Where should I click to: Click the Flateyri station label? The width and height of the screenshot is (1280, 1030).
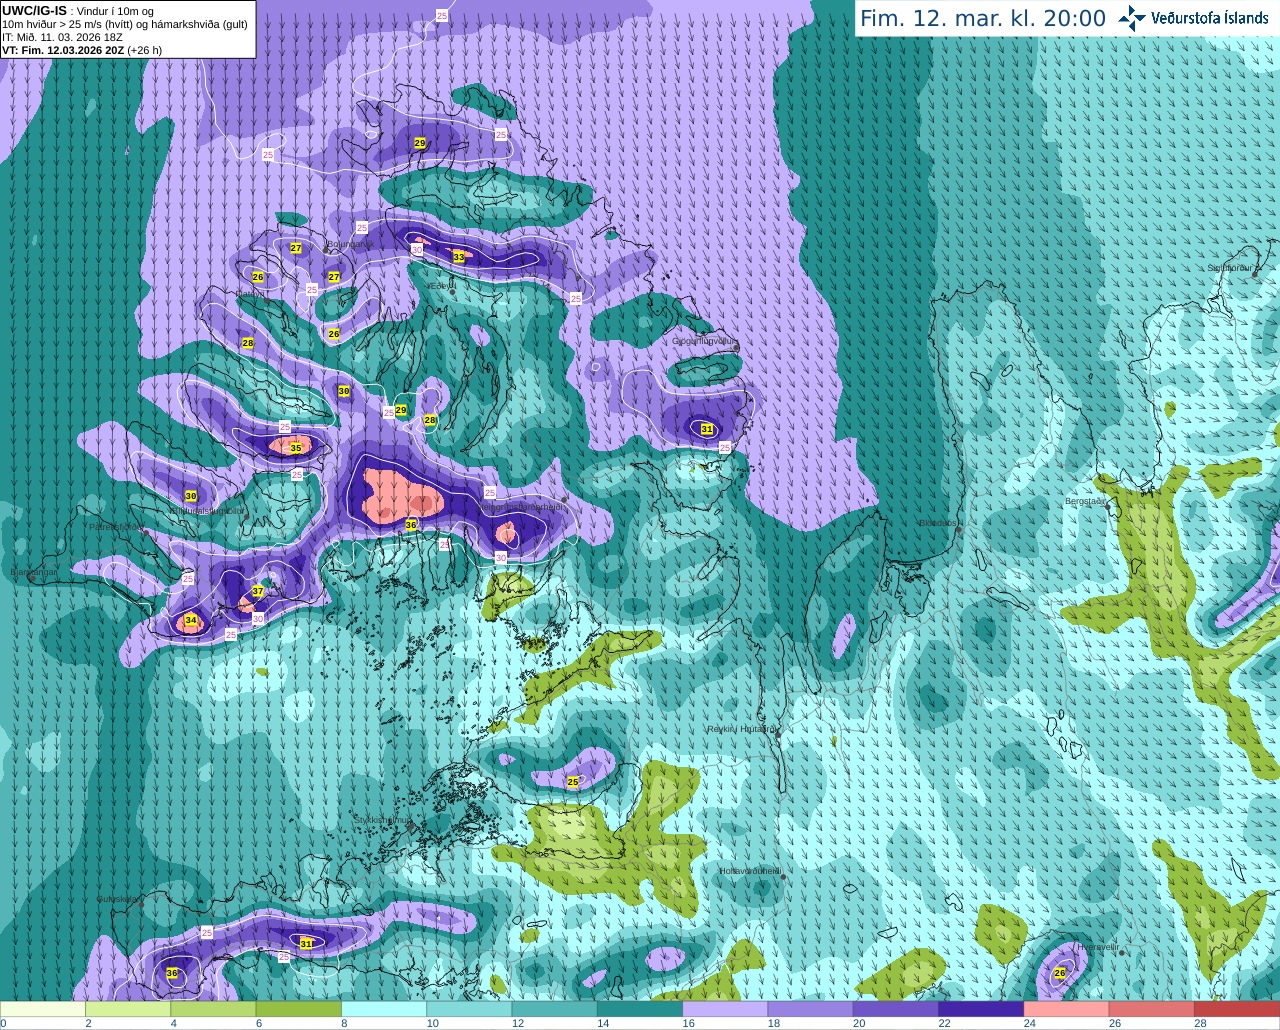pos(250,293)
